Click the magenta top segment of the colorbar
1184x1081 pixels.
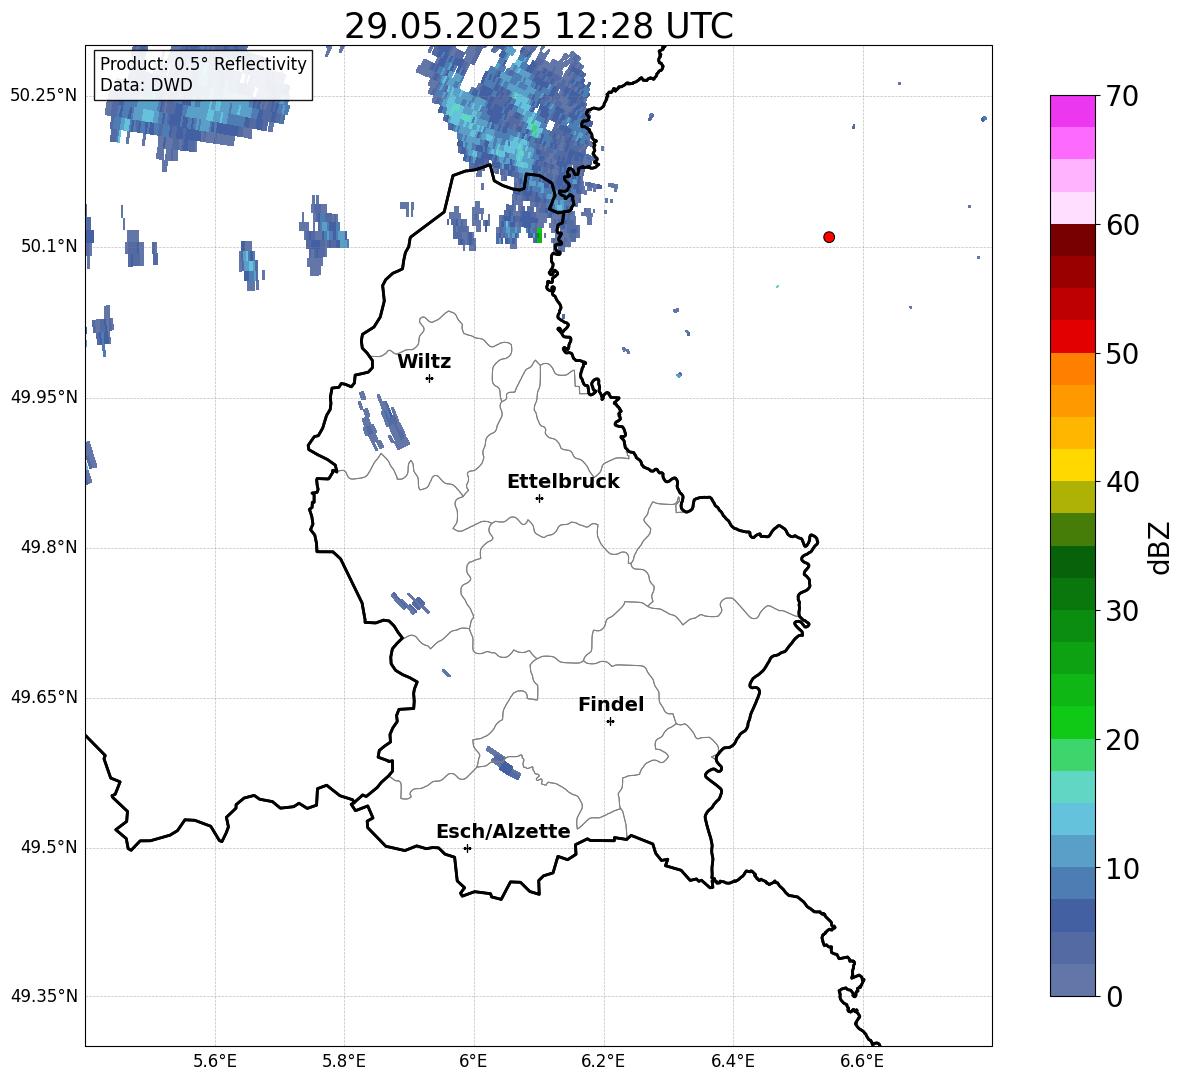[x=1072, y=111]
